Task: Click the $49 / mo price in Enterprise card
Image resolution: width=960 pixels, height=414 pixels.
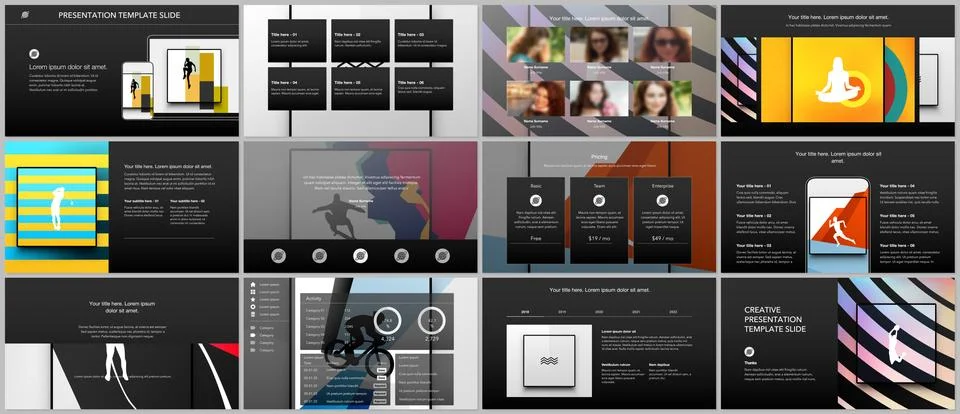Action: (662, 238)
